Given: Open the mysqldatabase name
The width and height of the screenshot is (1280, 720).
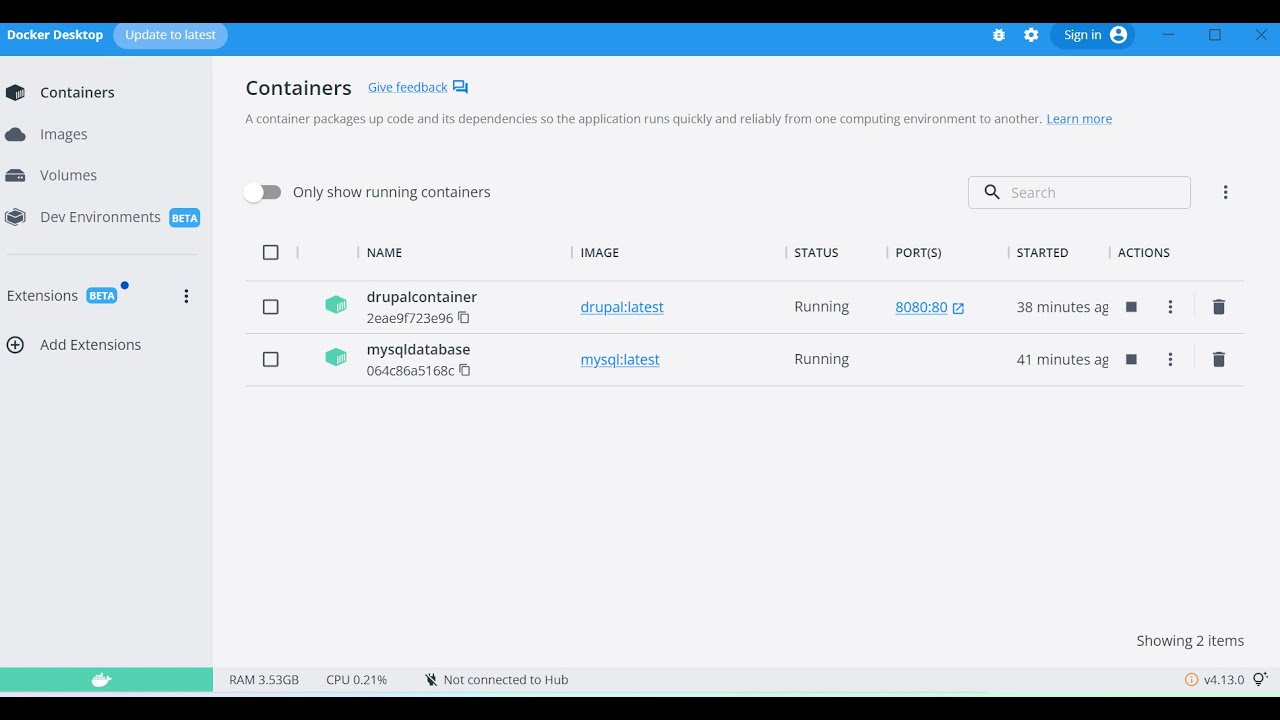Looking at the screenshot, I should pyautogui.click(x=418, y=349).
